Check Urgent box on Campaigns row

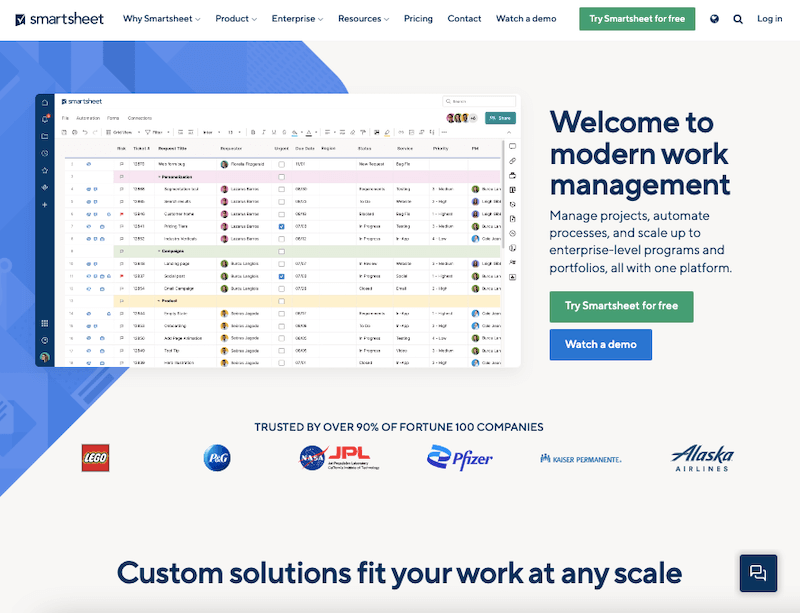coord(281,252)
